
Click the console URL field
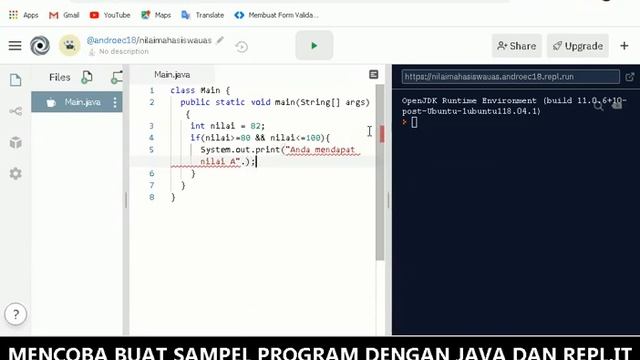tap(510, 77)
